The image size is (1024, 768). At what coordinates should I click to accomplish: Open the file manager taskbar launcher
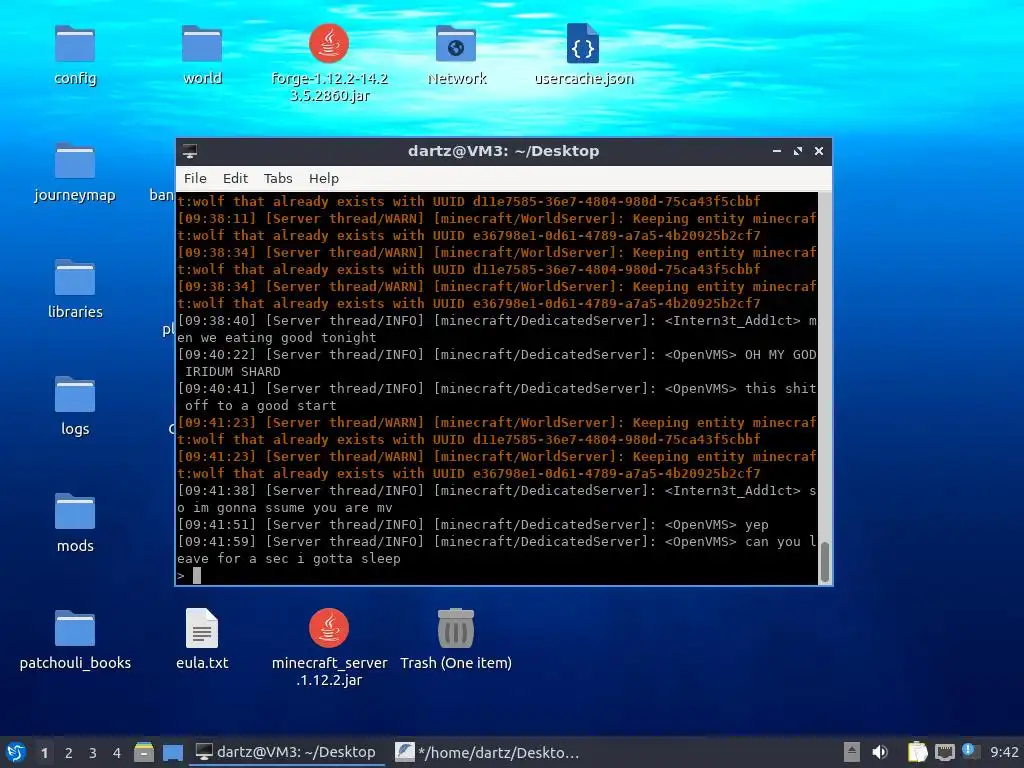click(x=144, y=752)
